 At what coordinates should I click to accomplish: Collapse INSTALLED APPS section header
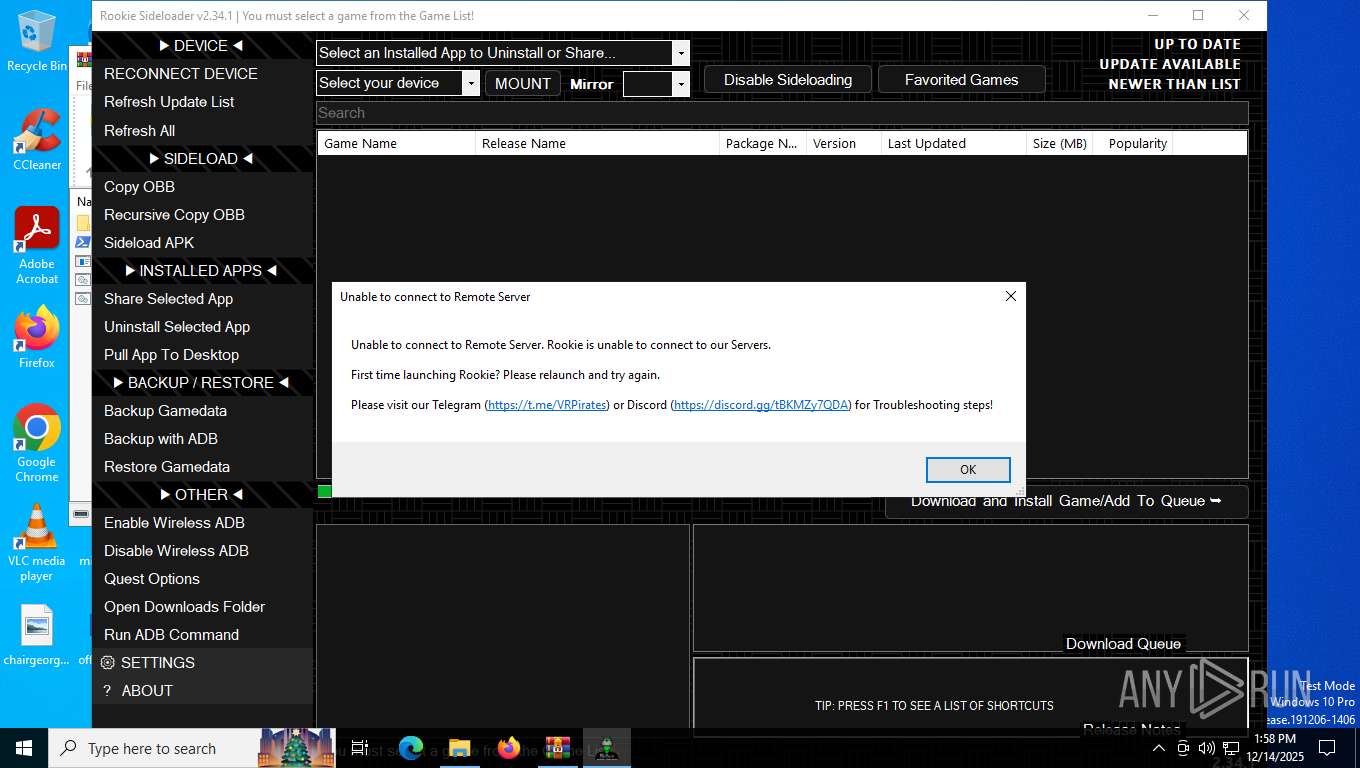point(202,270)
